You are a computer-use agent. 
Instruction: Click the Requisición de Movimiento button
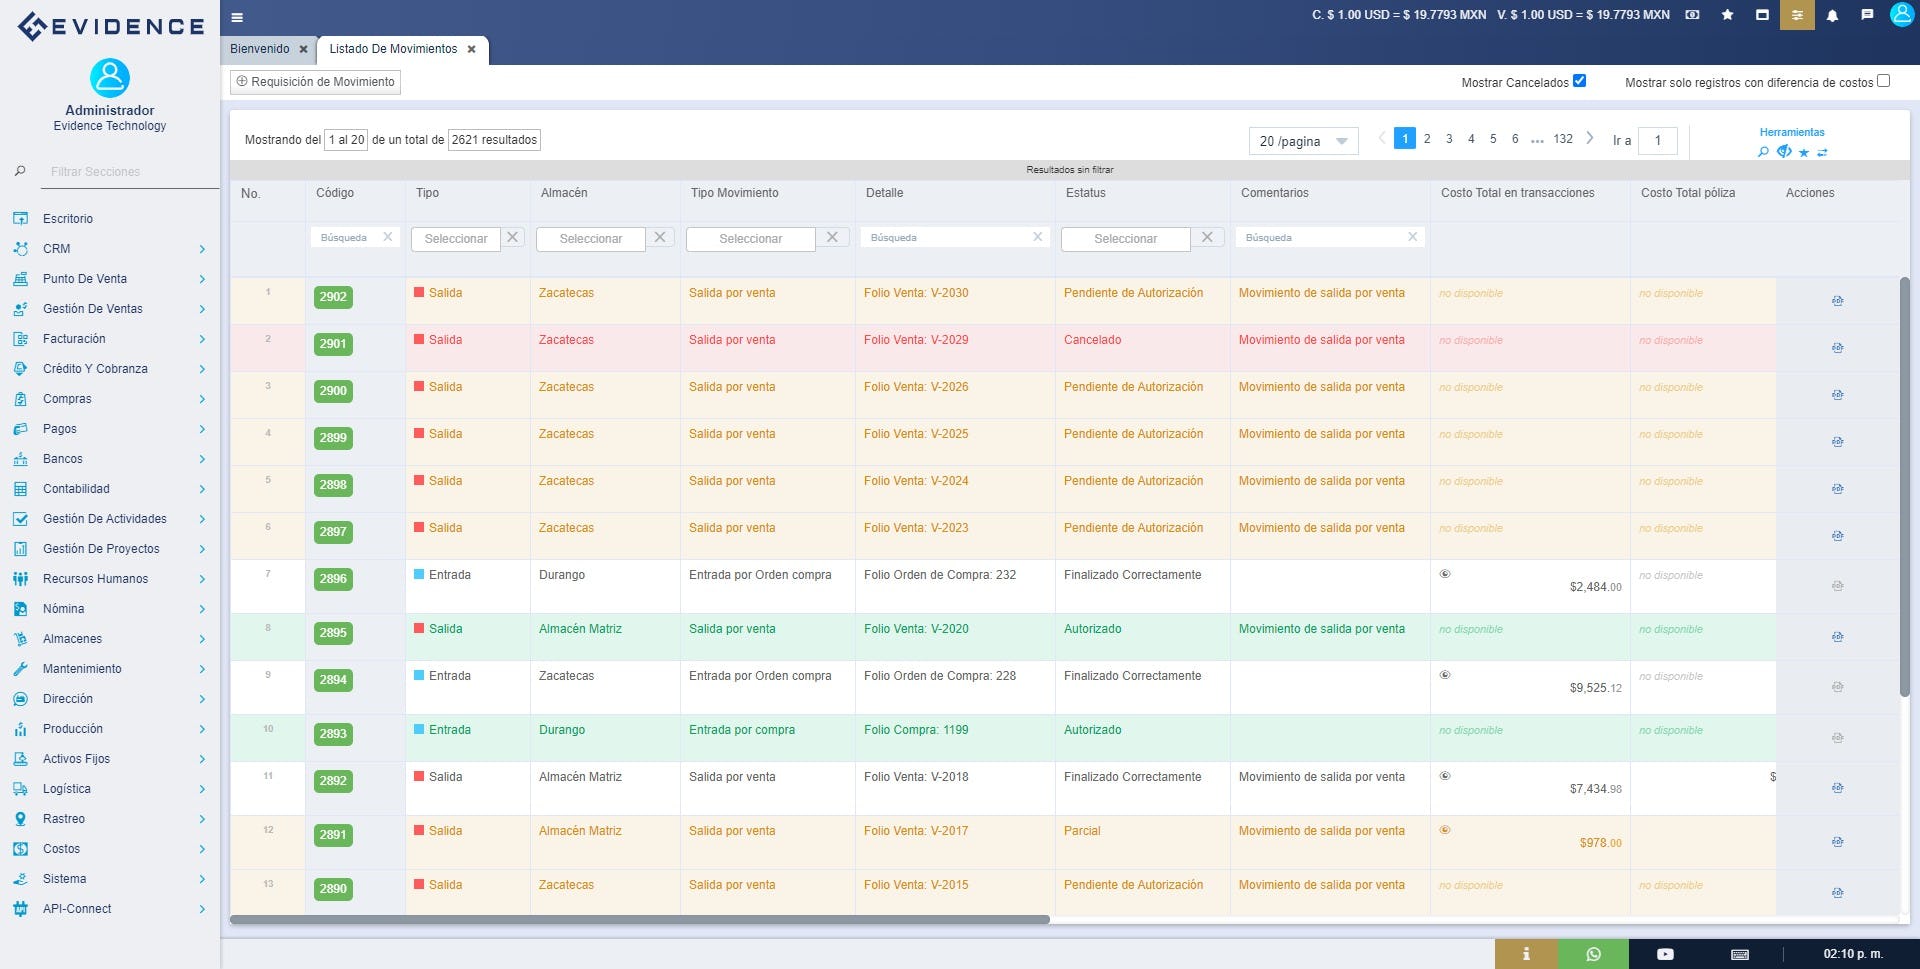314,81
